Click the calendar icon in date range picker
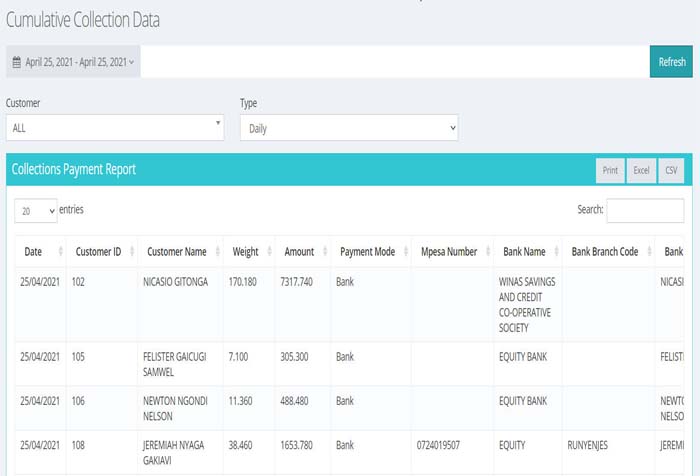Image resolution: width=700 pixels, height=476 pixels. [x=17, y=62]
